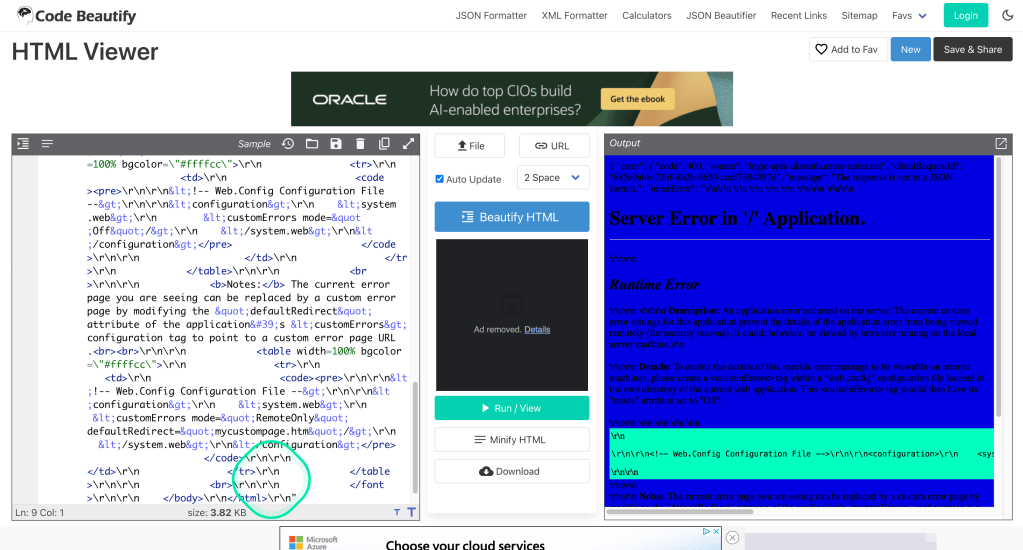Click Minify HTML button
Image resolution: width=1023 pixels, height=550 pixels.
point(512,440)
